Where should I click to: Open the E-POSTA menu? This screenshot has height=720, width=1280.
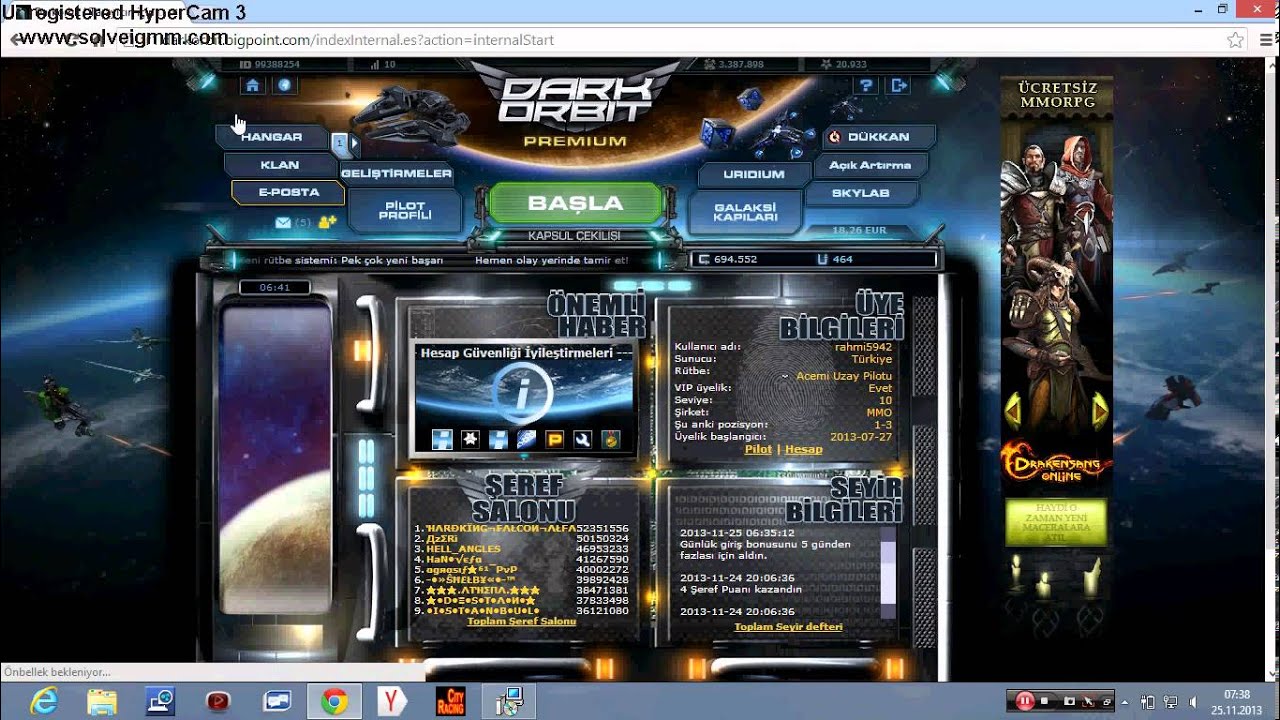tap(288, 192)
